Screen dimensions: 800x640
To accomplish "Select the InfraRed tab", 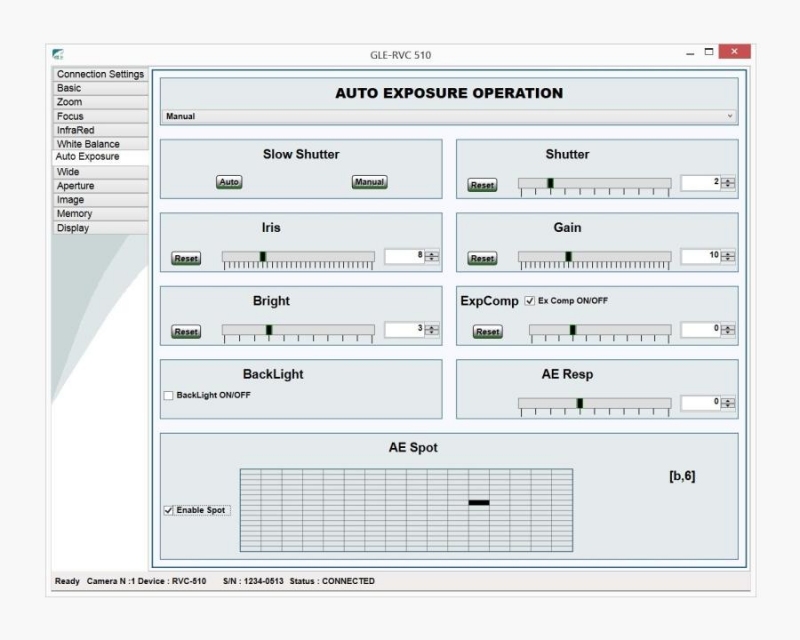I will [75, 130].
